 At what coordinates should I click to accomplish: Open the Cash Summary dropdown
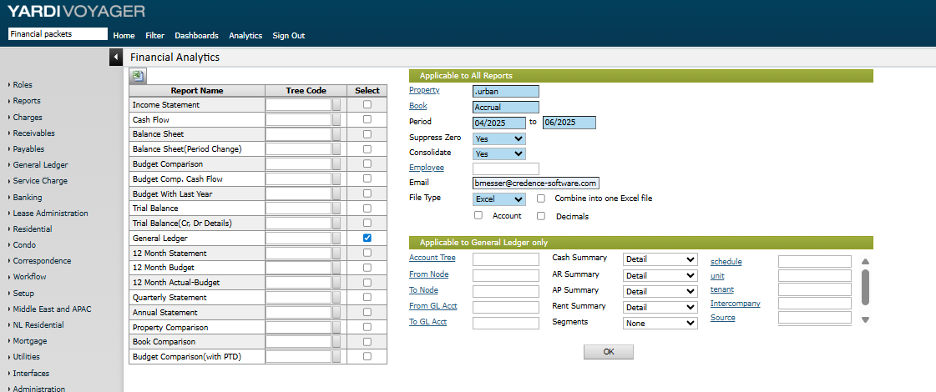point(660,260)
